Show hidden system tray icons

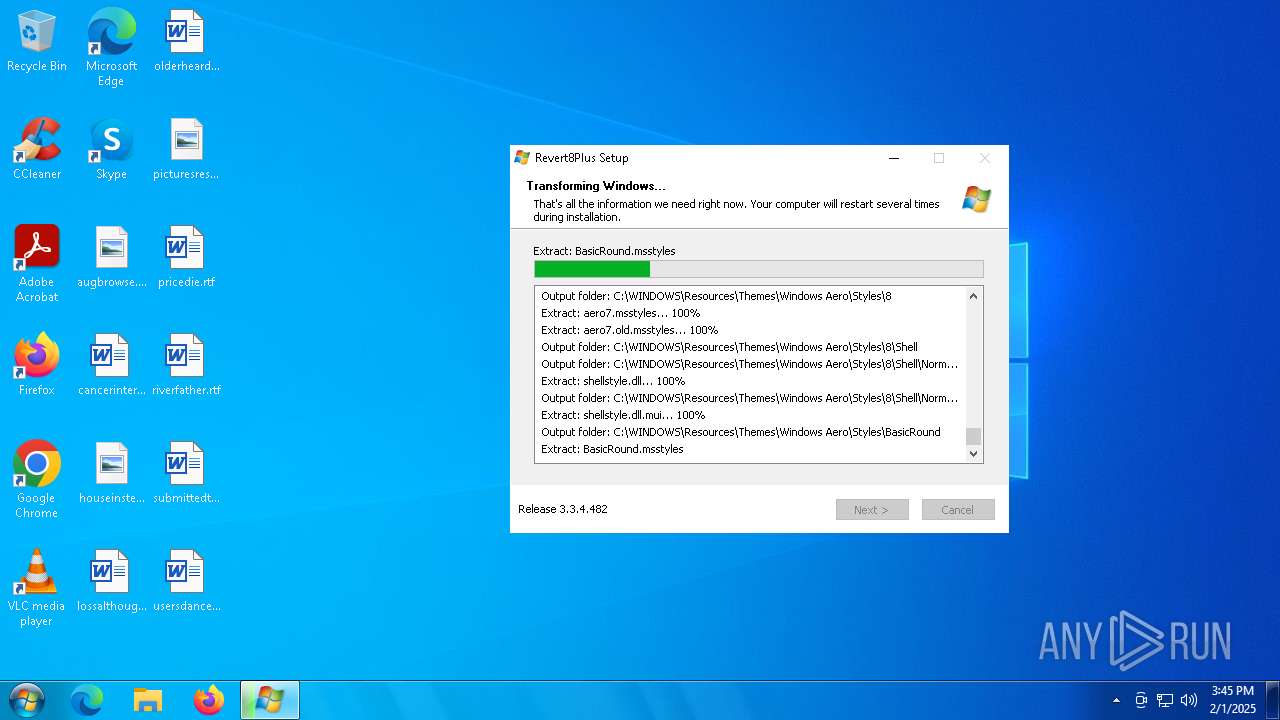[1116, 700]
